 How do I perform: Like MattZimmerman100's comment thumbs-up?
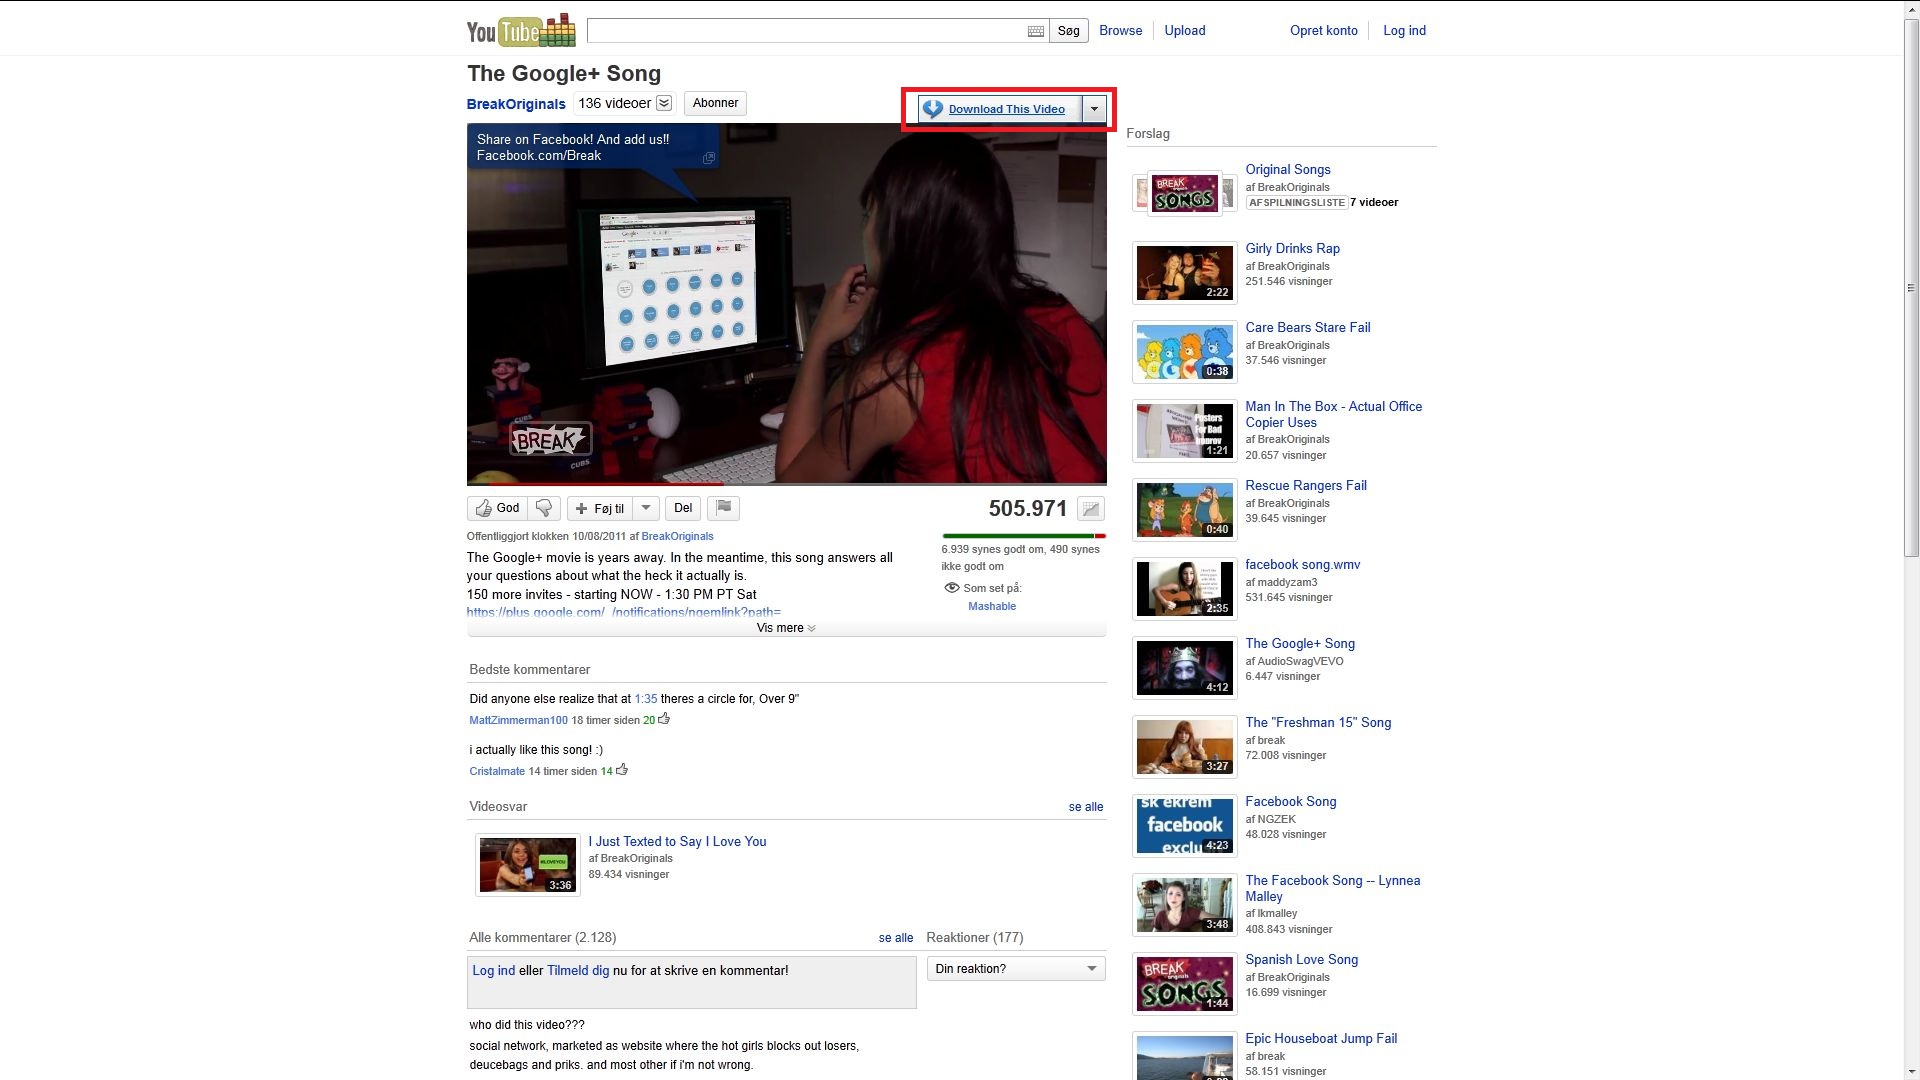pos(664,719)
